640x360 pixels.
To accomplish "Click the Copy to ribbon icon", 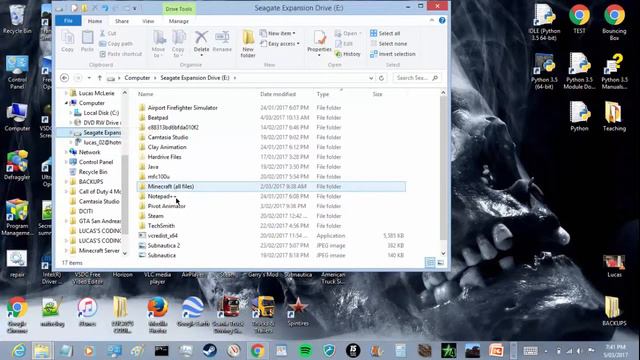I will (x=178, y=44).
